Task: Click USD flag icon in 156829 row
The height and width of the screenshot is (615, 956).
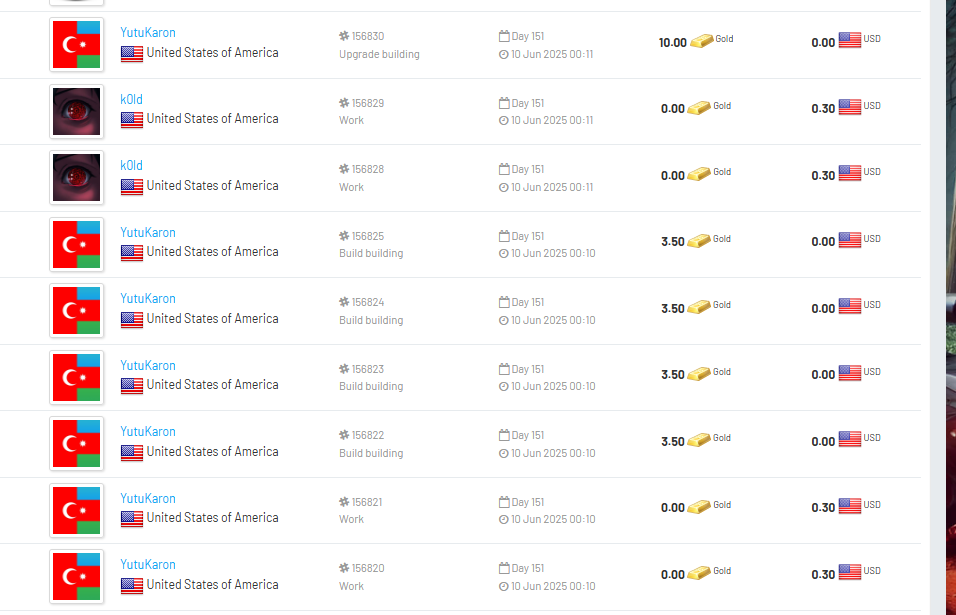Action: click(x=850, y=107)
